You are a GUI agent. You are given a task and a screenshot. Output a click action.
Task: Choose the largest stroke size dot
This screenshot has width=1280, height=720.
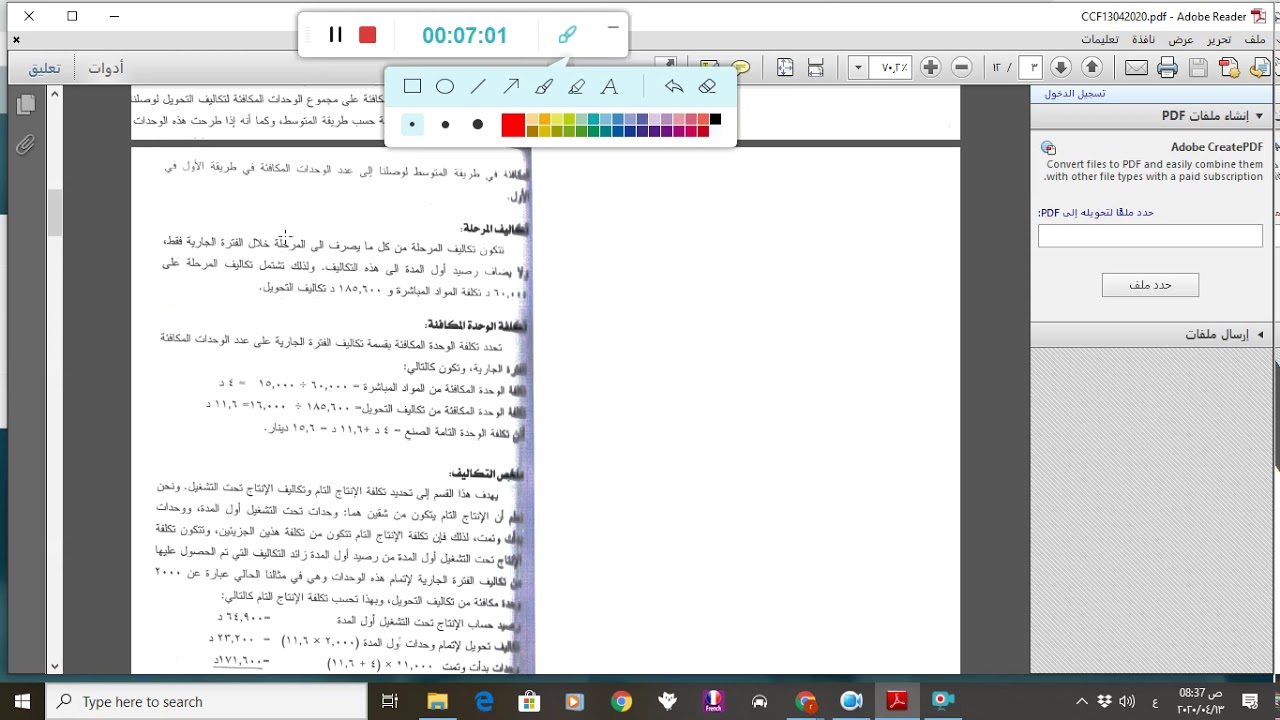(478, 125)
